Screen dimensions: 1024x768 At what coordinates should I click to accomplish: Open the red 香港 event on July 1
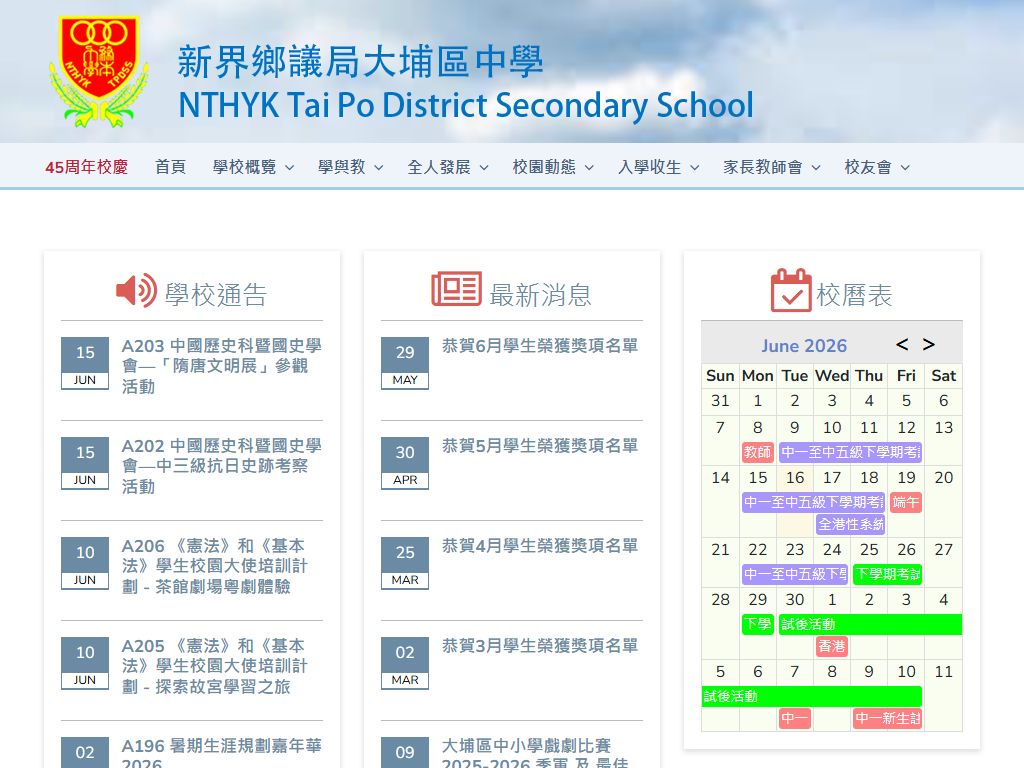pos(831,646)
